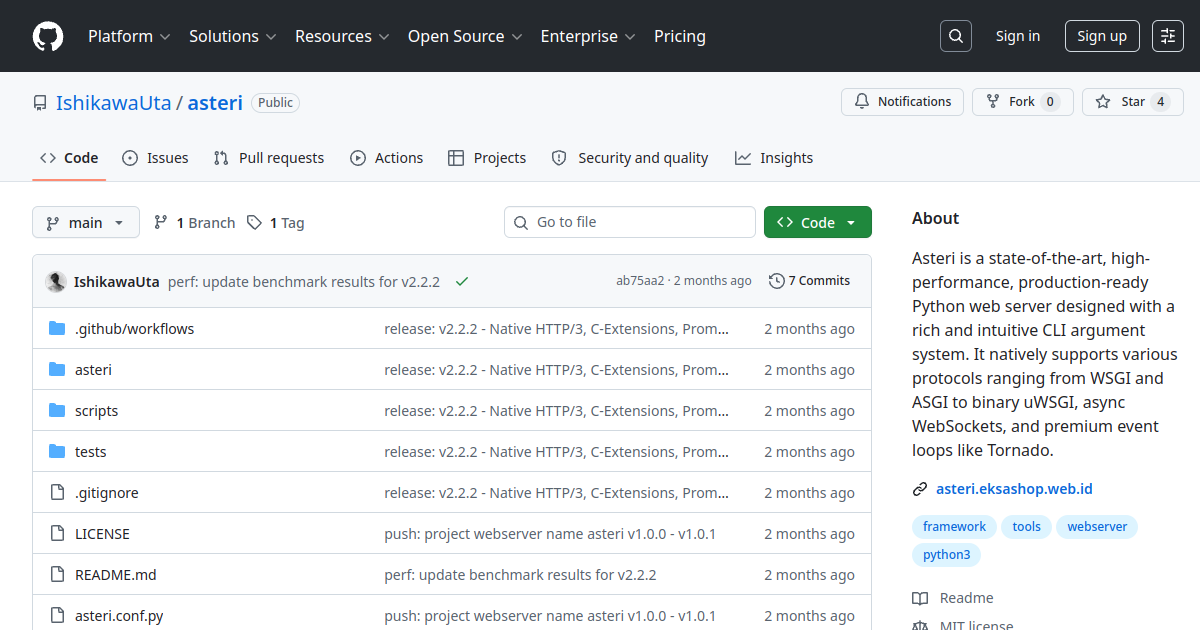Expand the Open Source menu
1200x630 pixels.
pos(465,36)
